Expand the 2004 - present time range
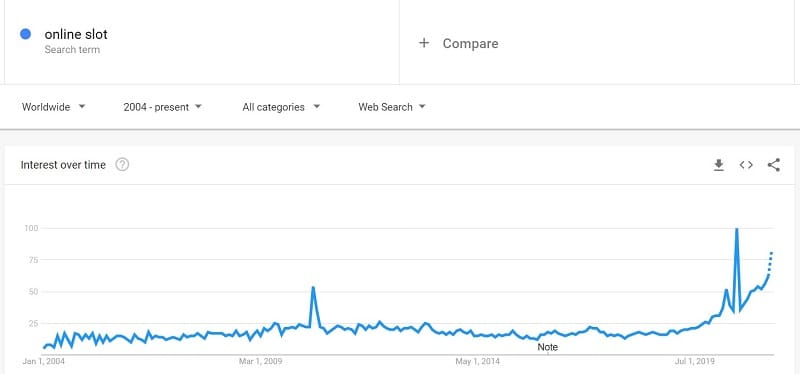800x374 pixels. click(163, 107)
